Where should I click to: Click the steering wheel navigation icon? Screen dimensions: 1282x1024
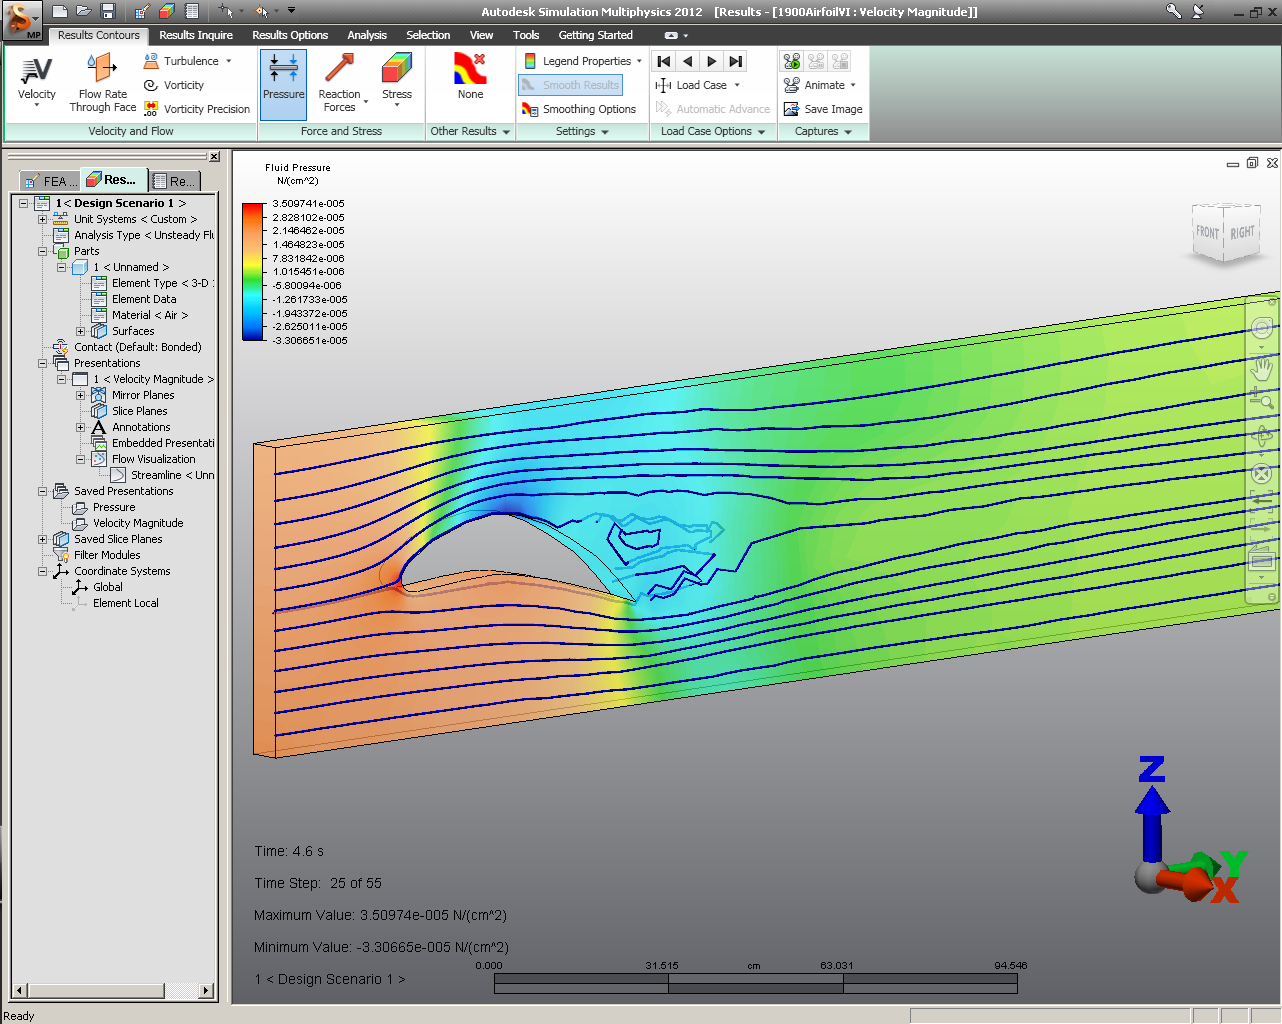(x=1262, y=329)
